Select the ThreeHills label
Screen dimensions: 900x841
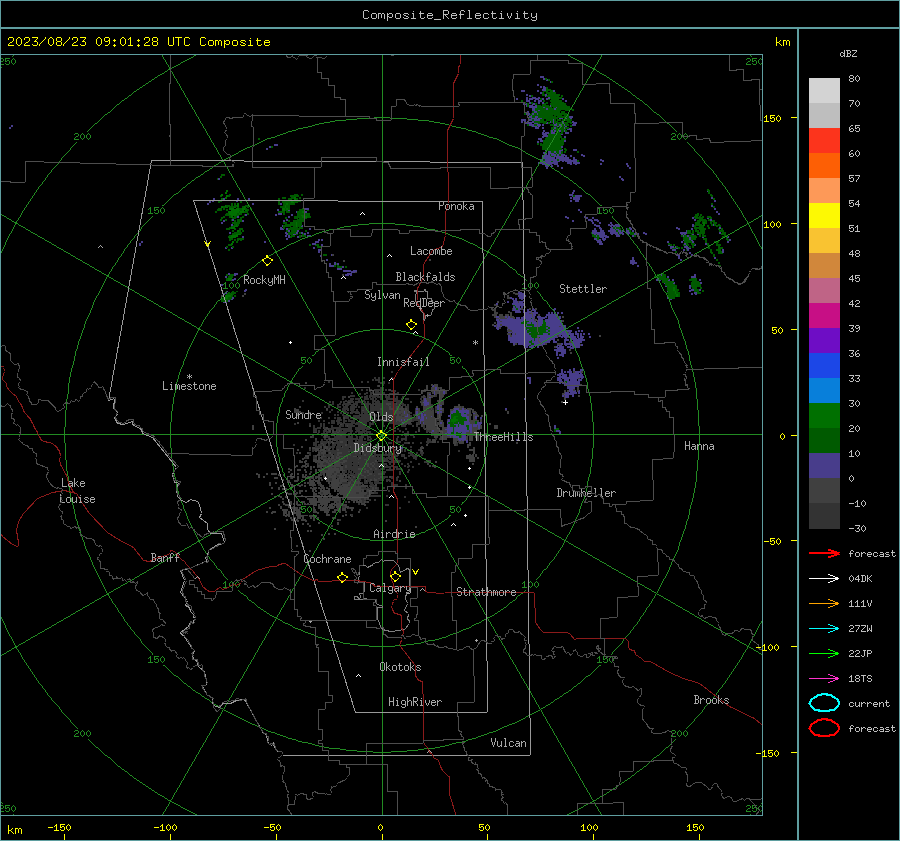click(x=503, y=437)
